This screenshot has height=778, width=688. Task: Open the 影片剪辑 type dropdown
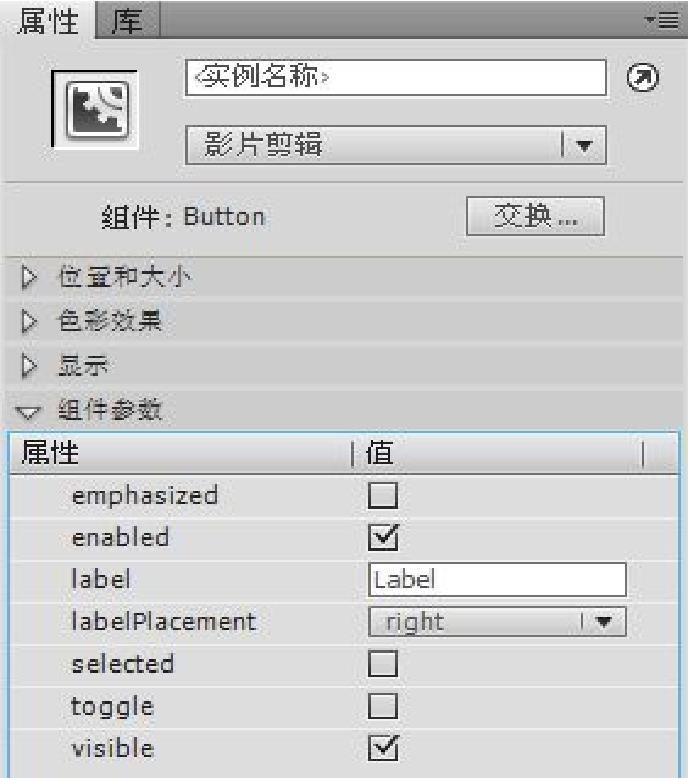[396, 147]
